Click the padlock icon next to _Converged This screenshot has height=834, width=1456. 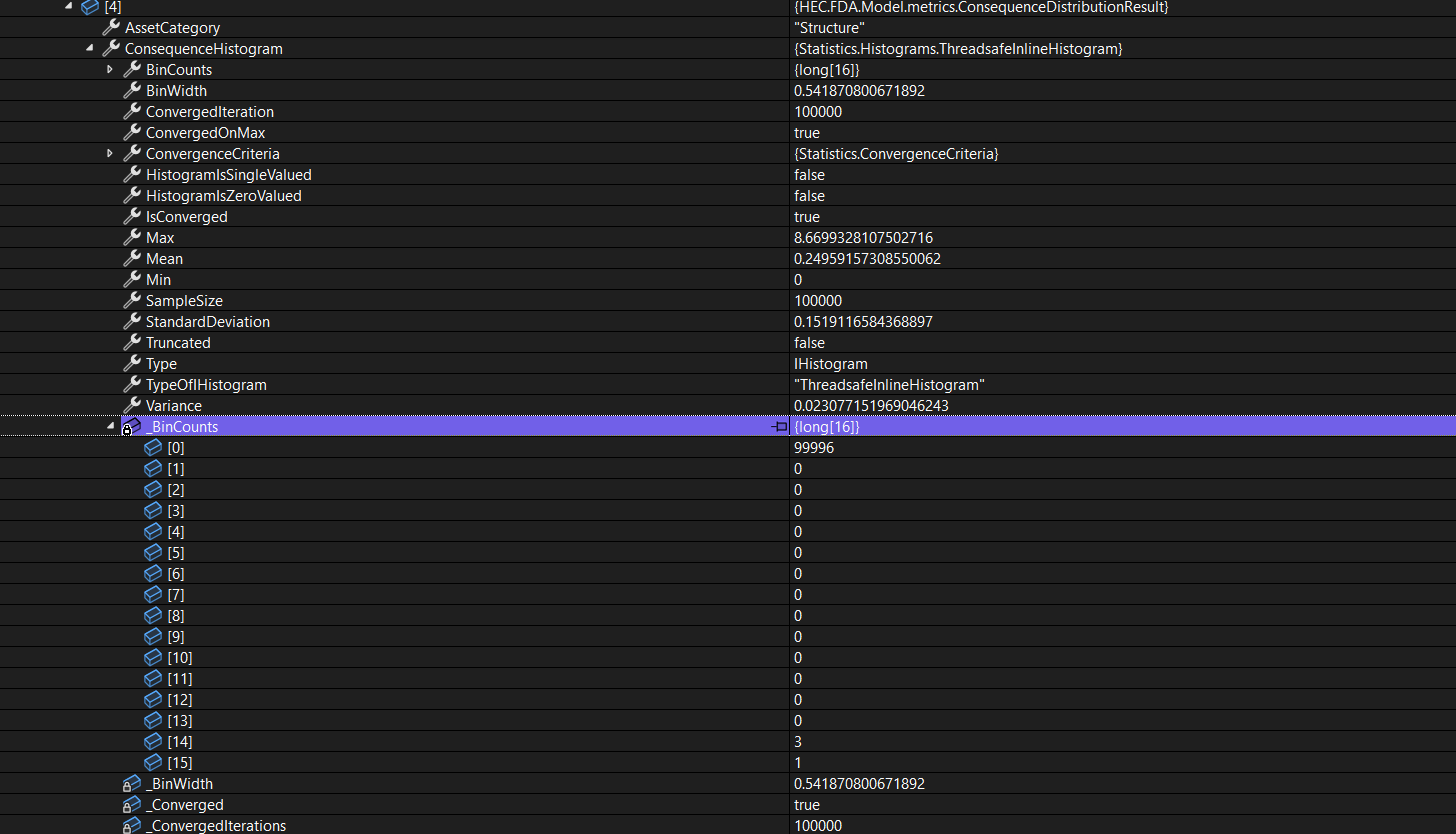pyautogui.click(x=132, y=804)
